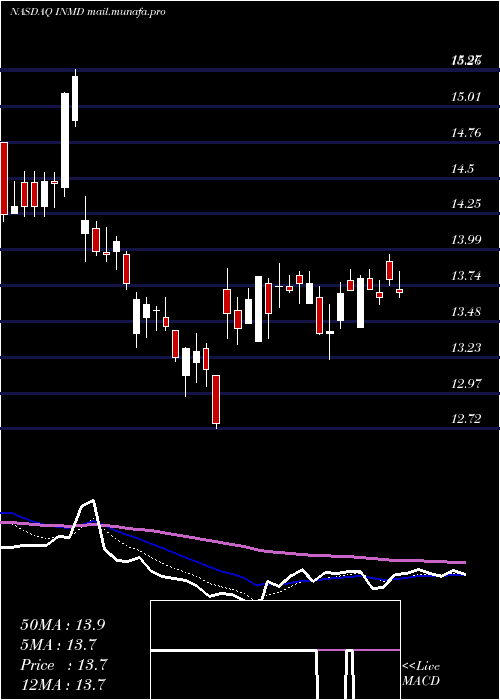Click the 12.72 price axis label

click(x=466, y=419)
